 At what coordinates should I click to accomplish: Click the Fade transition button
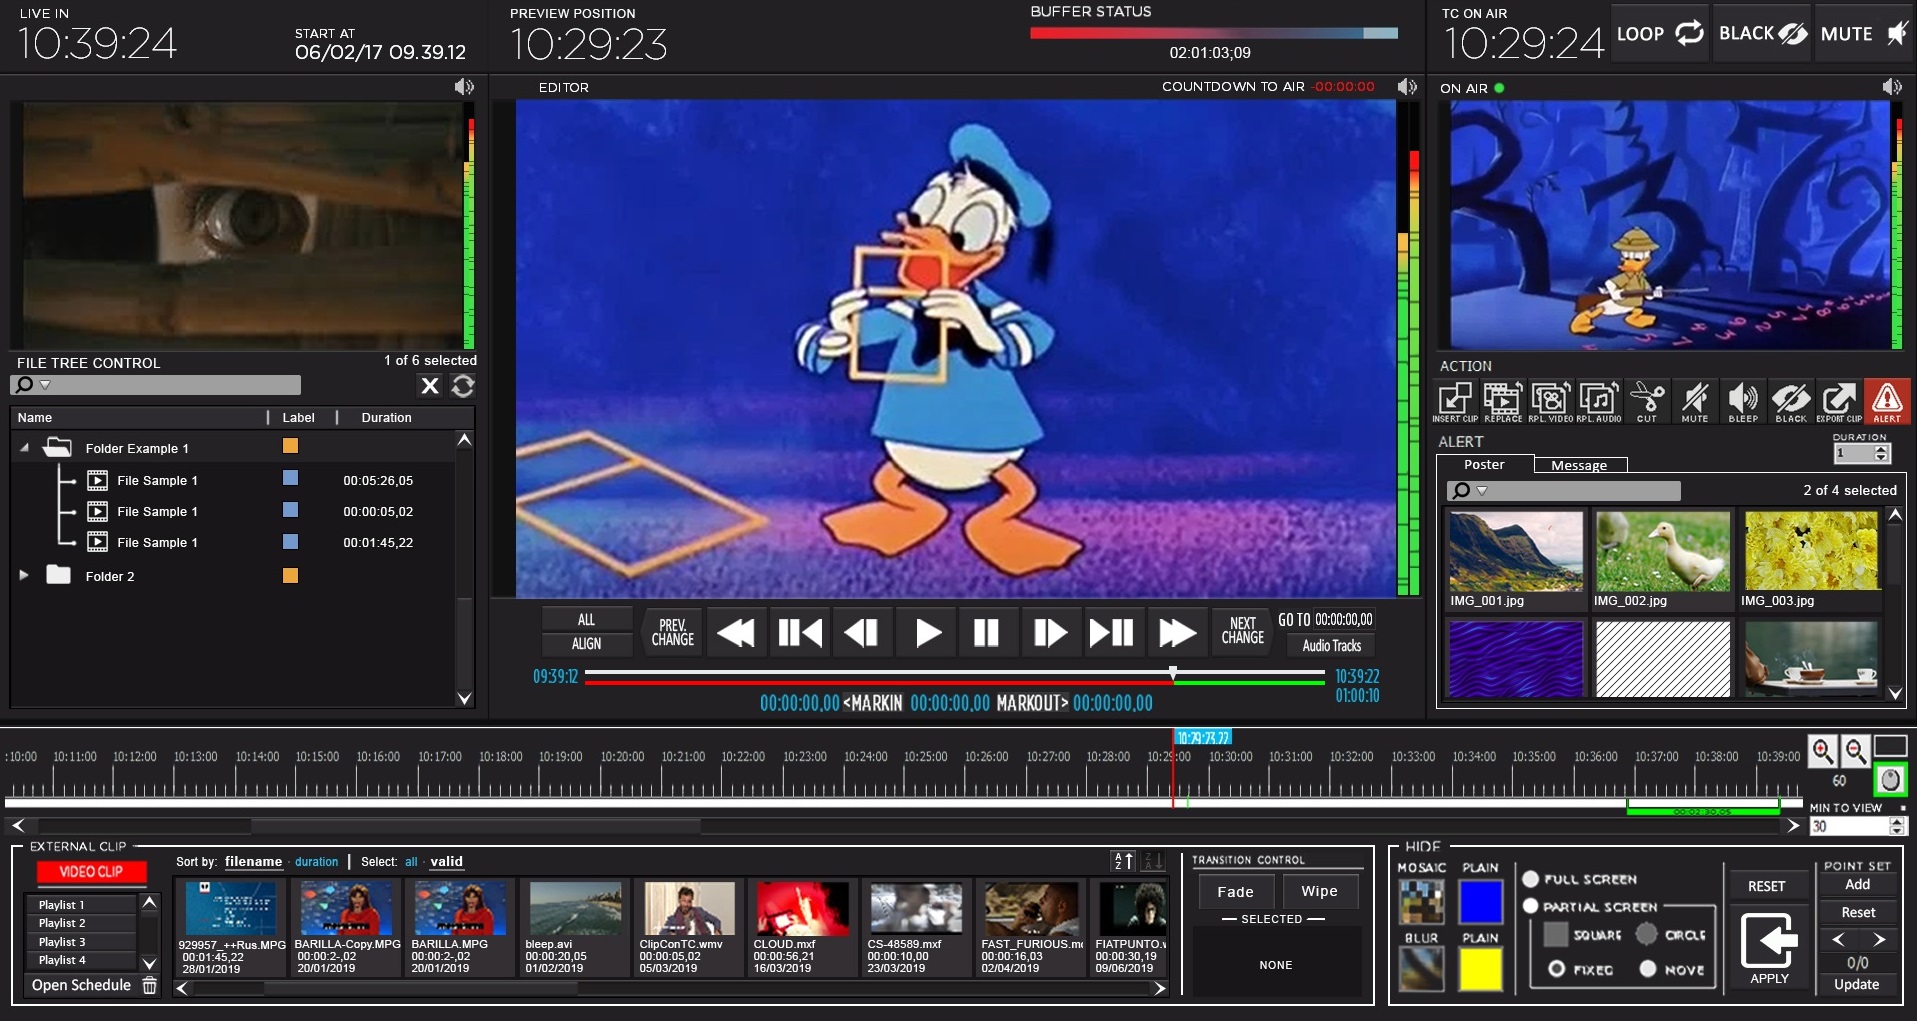[1235, 892]
